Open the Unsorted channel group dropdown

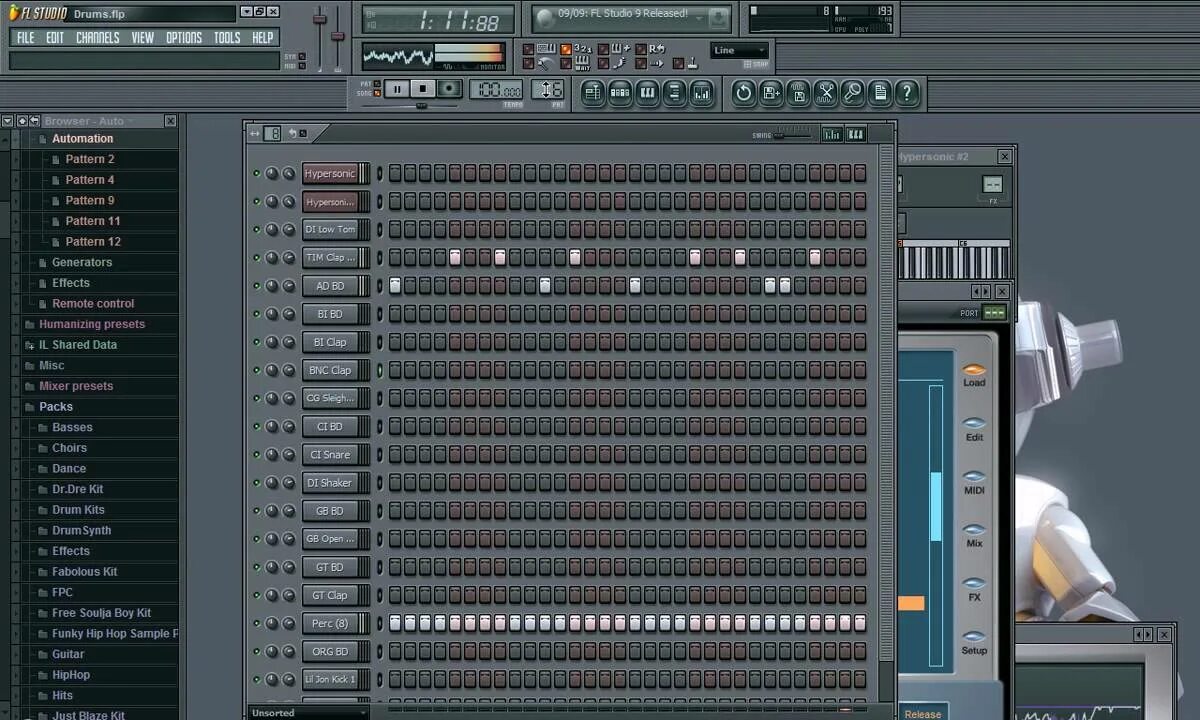308,713
